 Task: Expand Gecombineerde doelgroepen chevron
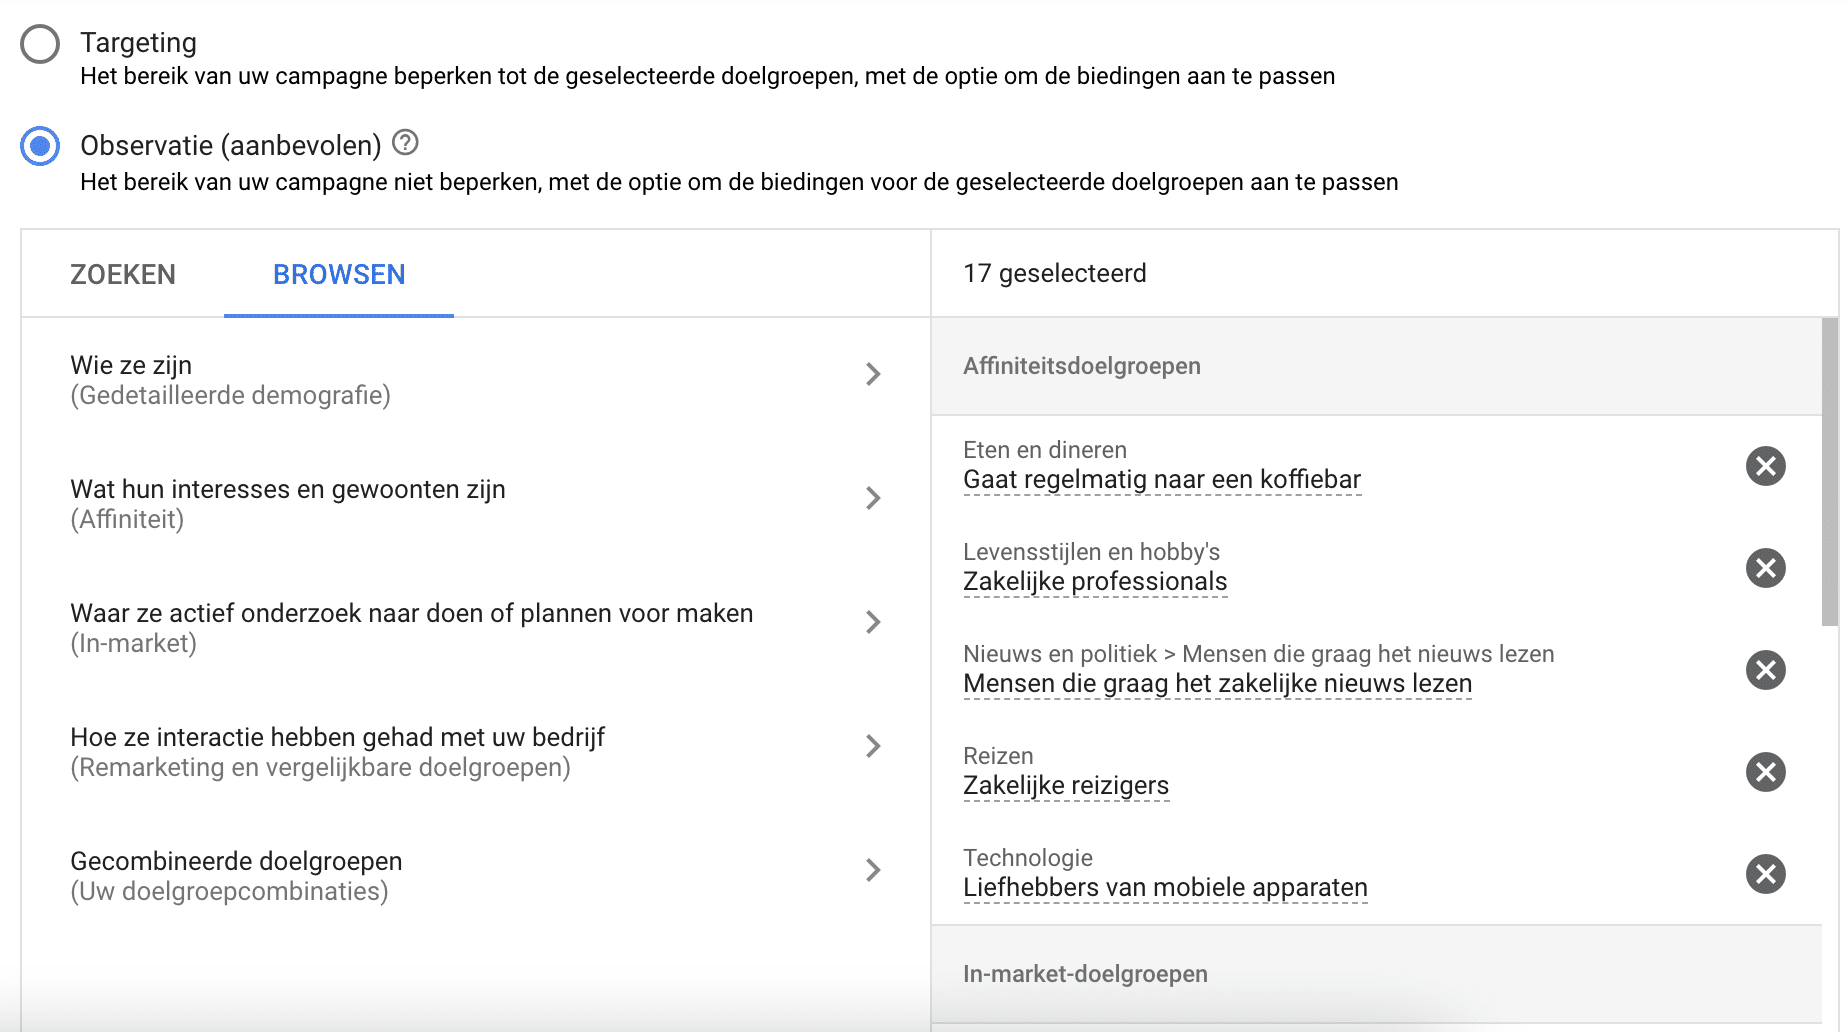pos(873,870)
